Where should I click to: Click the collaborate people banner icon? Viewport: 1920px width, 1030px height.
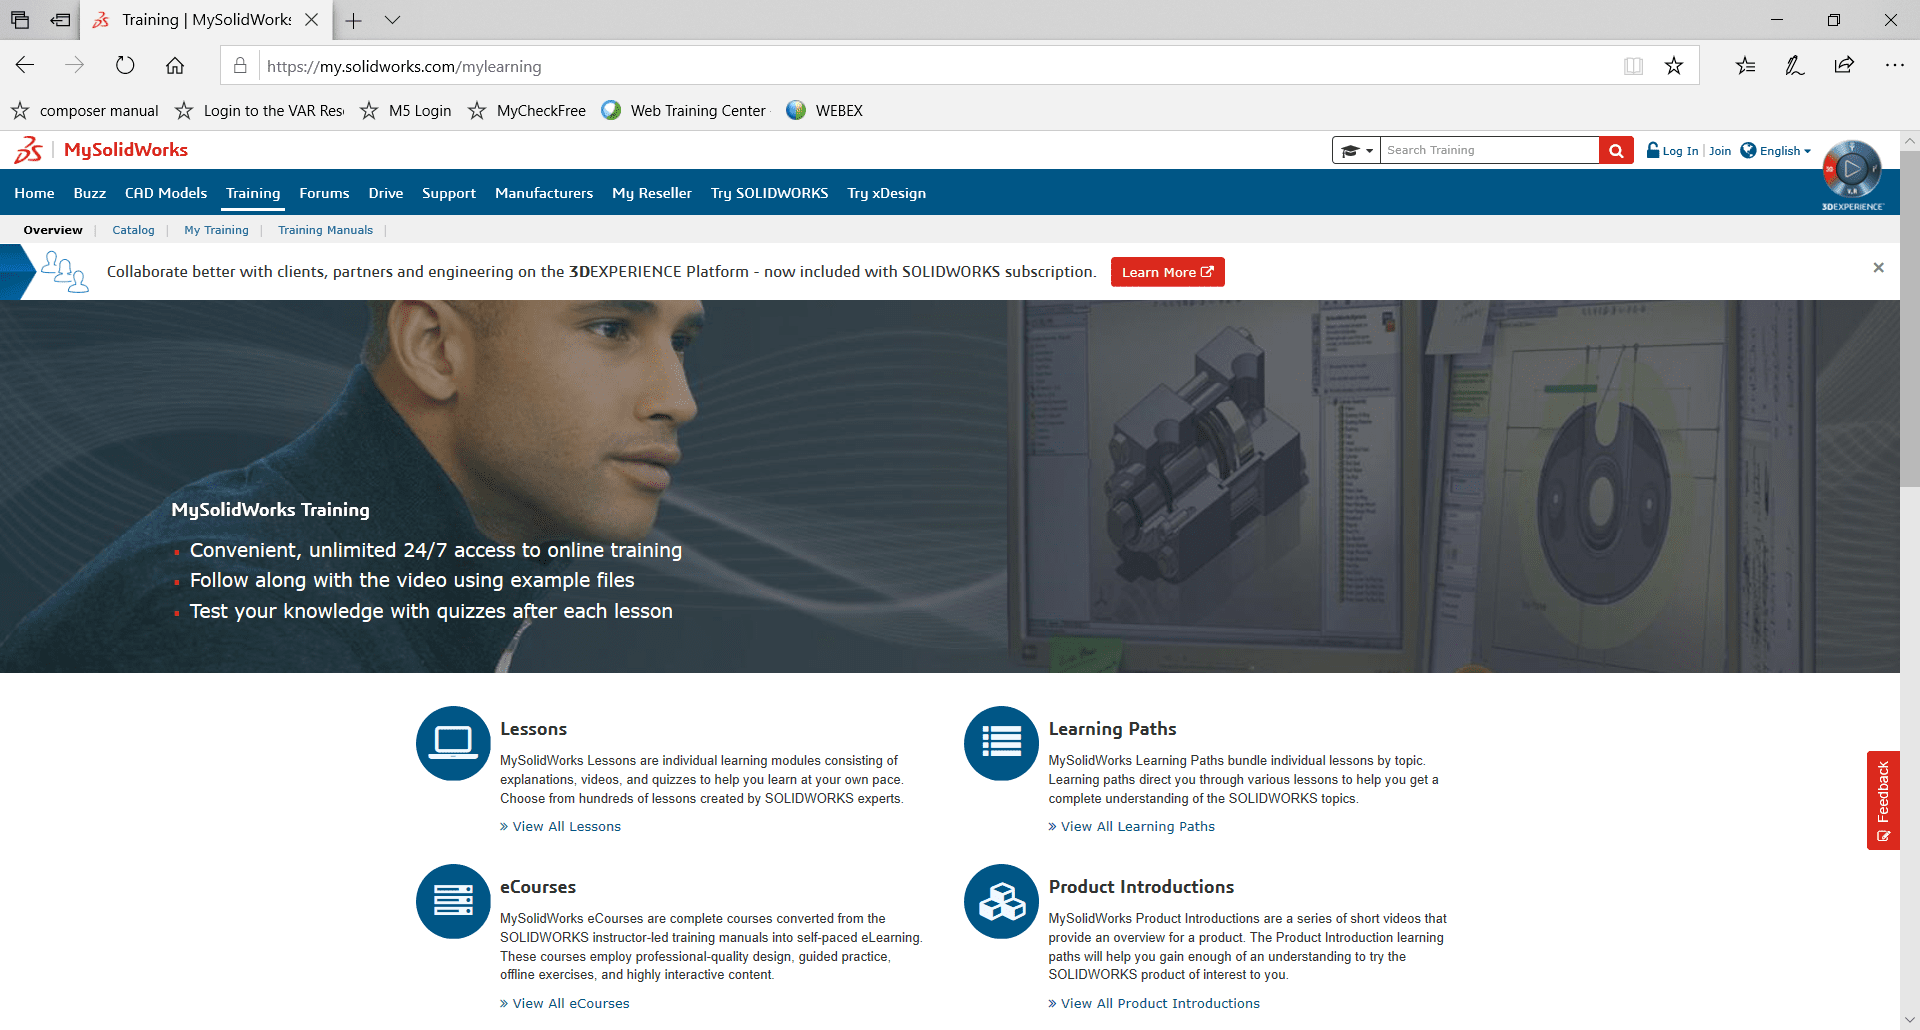[x=65, y=271]
